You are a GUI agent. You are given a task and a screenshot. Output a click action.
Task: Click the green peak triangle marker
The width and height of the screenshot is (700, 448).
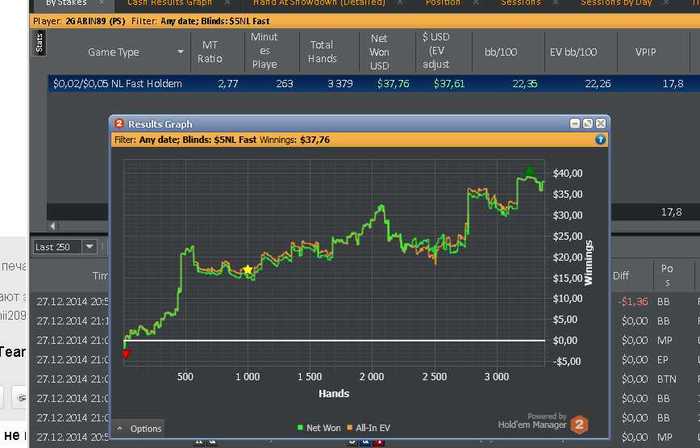529,171
